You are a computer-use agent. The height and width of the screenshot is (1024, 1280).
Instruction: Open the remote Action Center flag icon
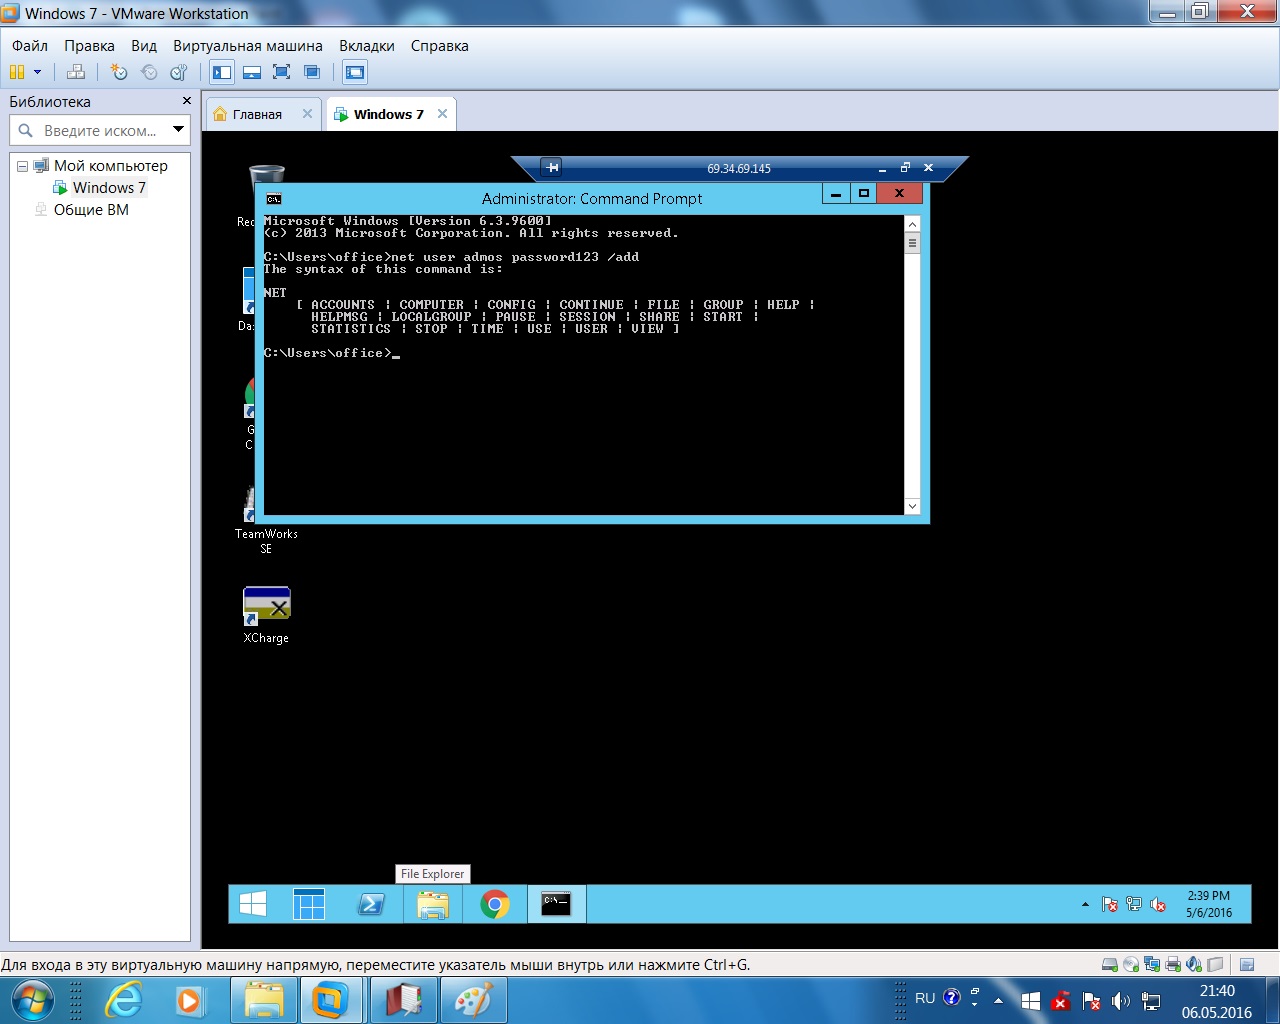1109,904
